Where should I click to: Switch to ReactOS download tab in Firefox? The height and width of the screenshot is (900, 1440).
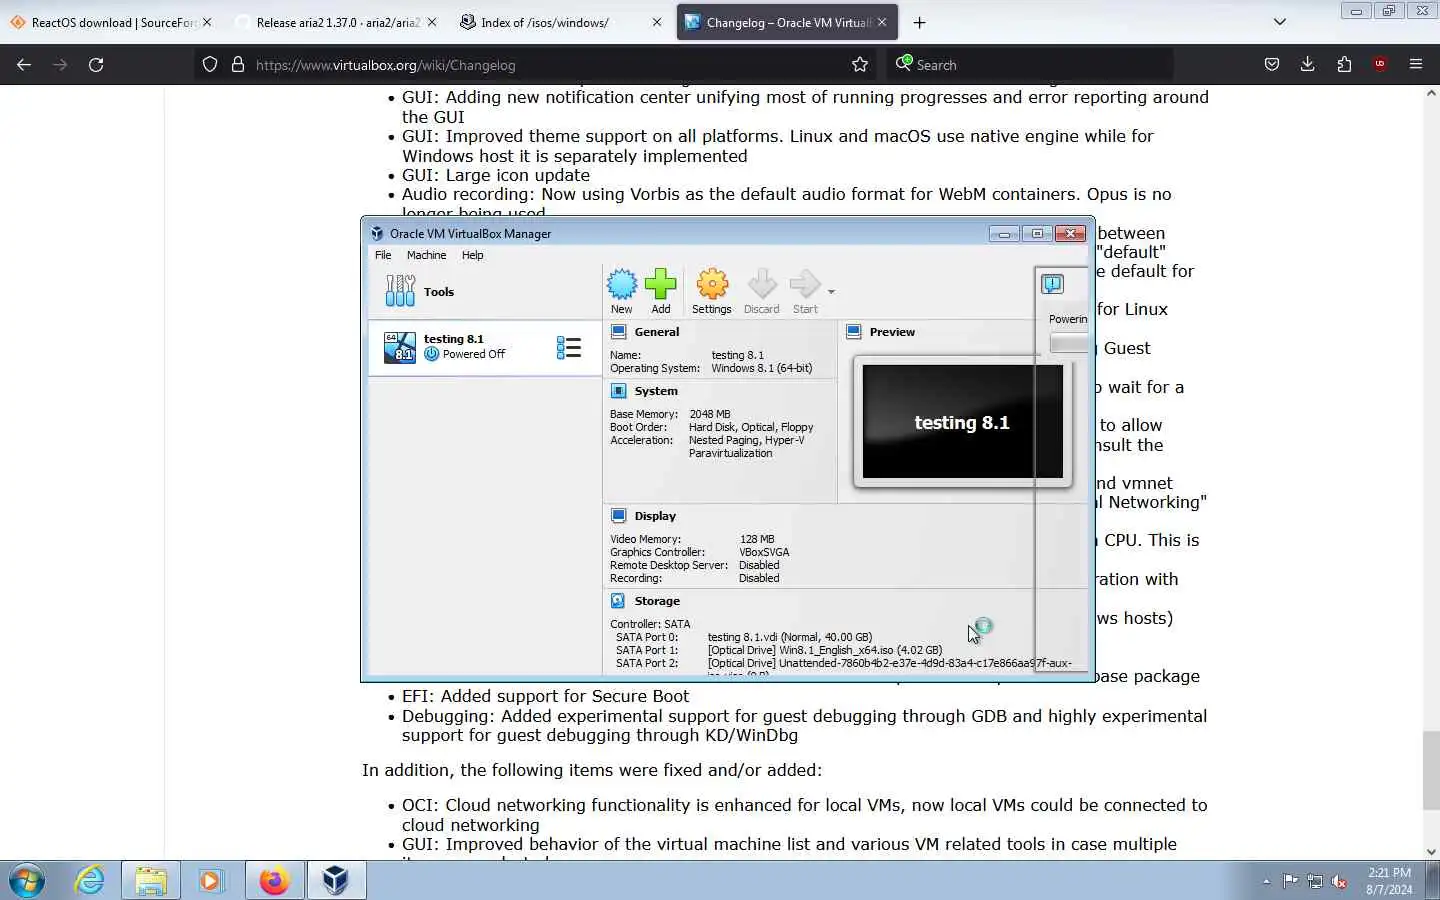(112, 22)
